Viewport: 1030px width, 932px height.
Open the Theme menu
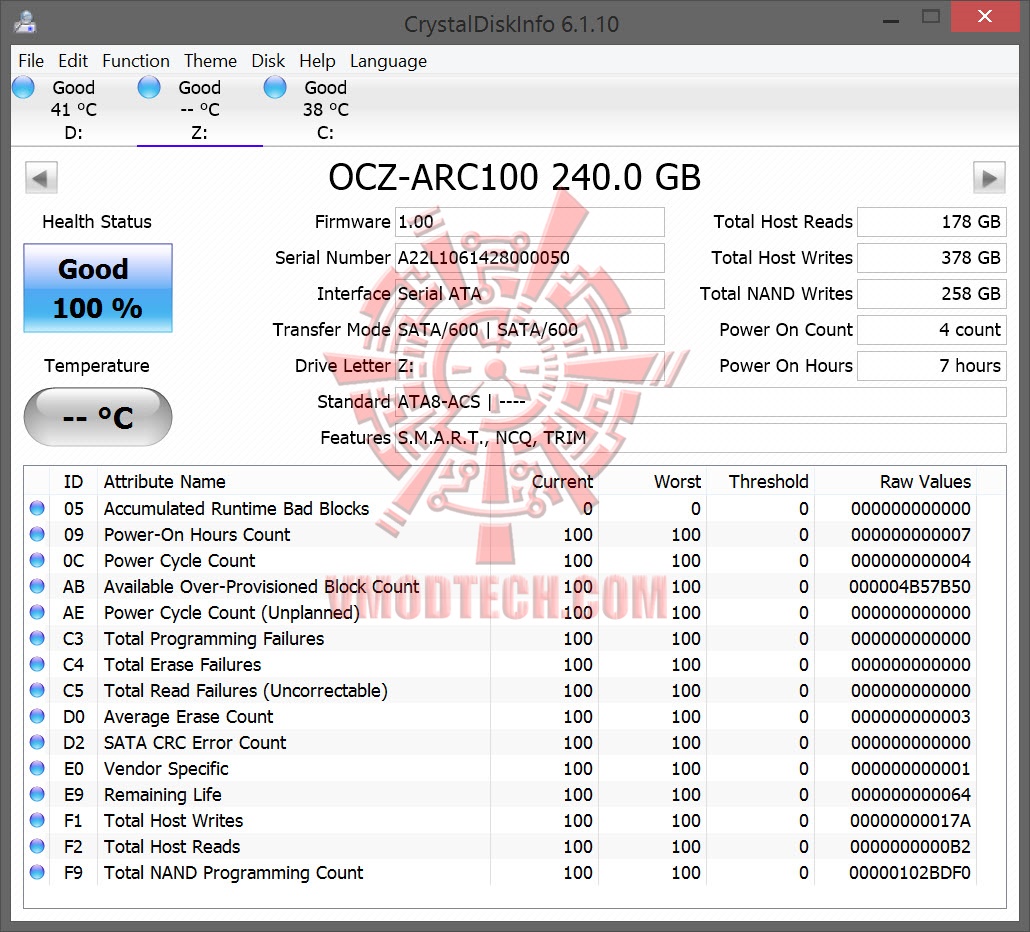210,61
